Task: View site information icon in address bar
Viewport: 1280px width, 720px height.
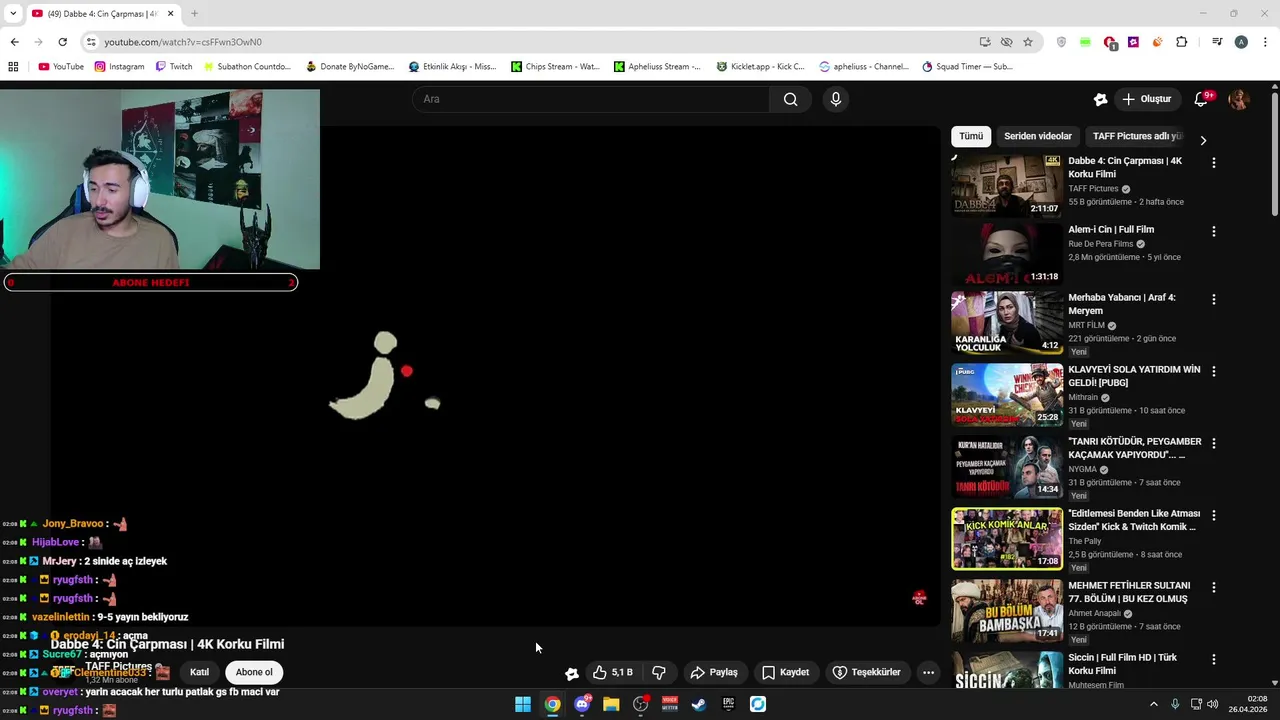Action: click(x=91, y=42)
